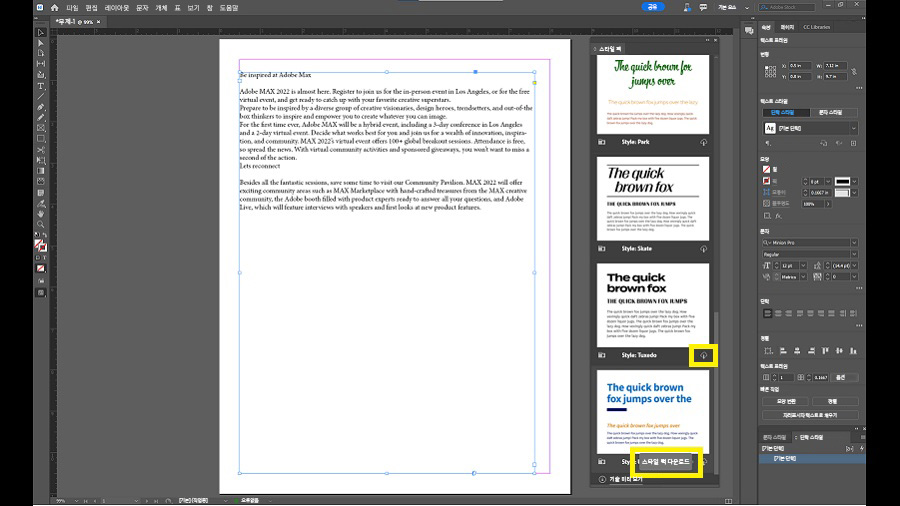Click the X position input field
Image resolution: width=900 pixels, height=506 pixels.
(x=799, y=65)
